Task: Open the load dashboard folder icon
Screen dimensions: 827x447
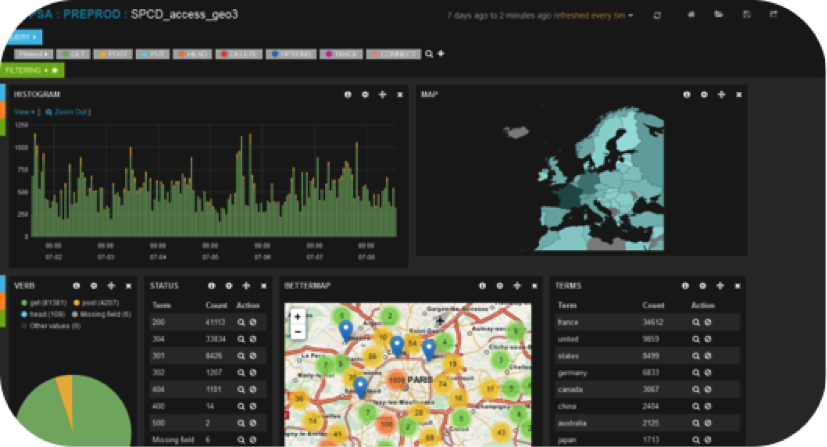Action: (x=718, y=15)
